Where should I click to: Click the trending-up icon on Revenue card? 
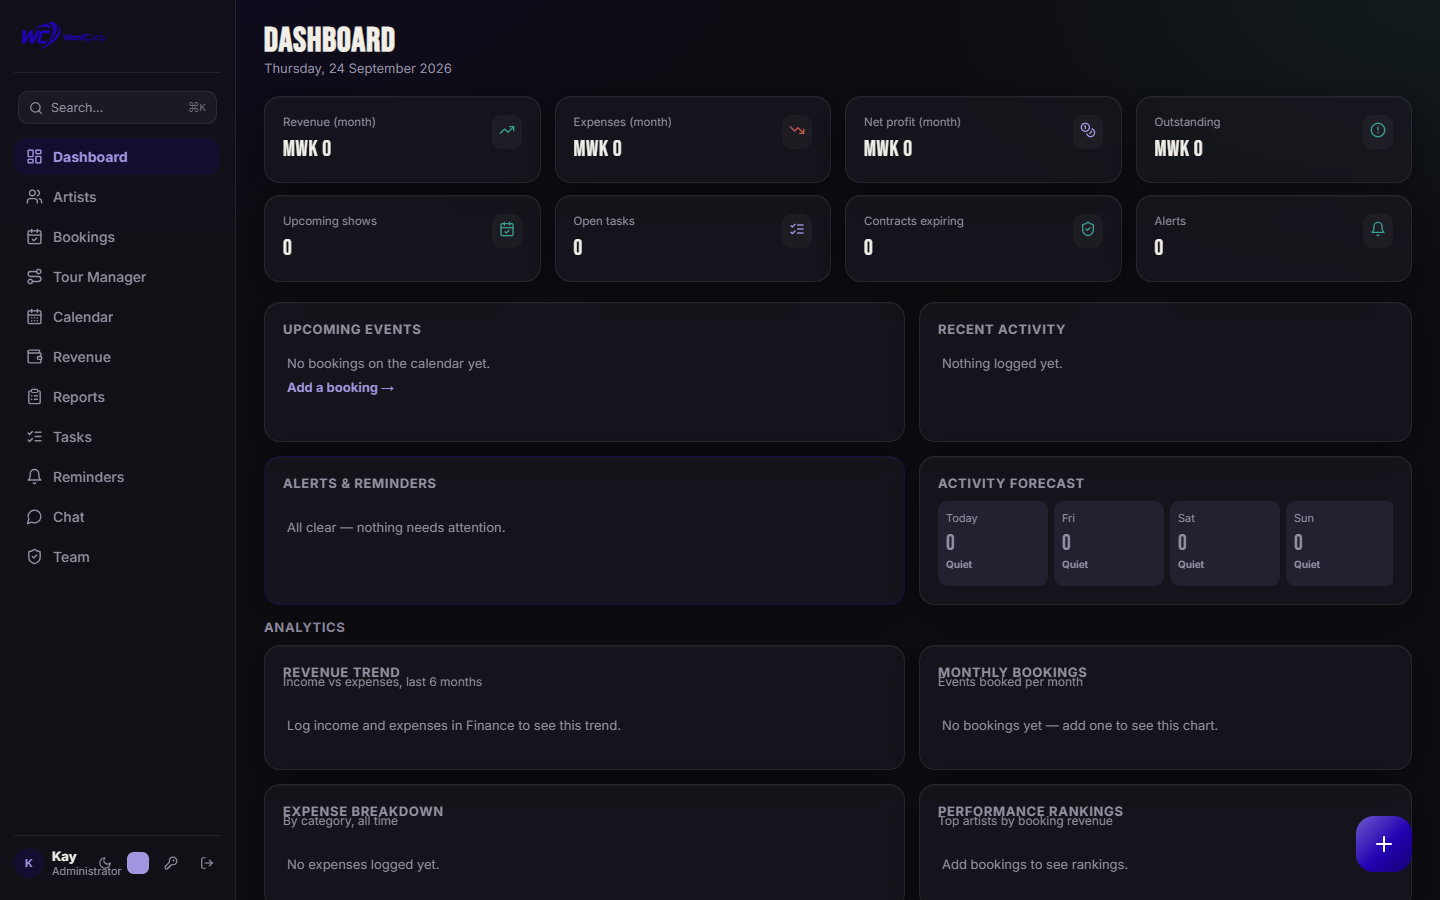(x=507, y=131)
